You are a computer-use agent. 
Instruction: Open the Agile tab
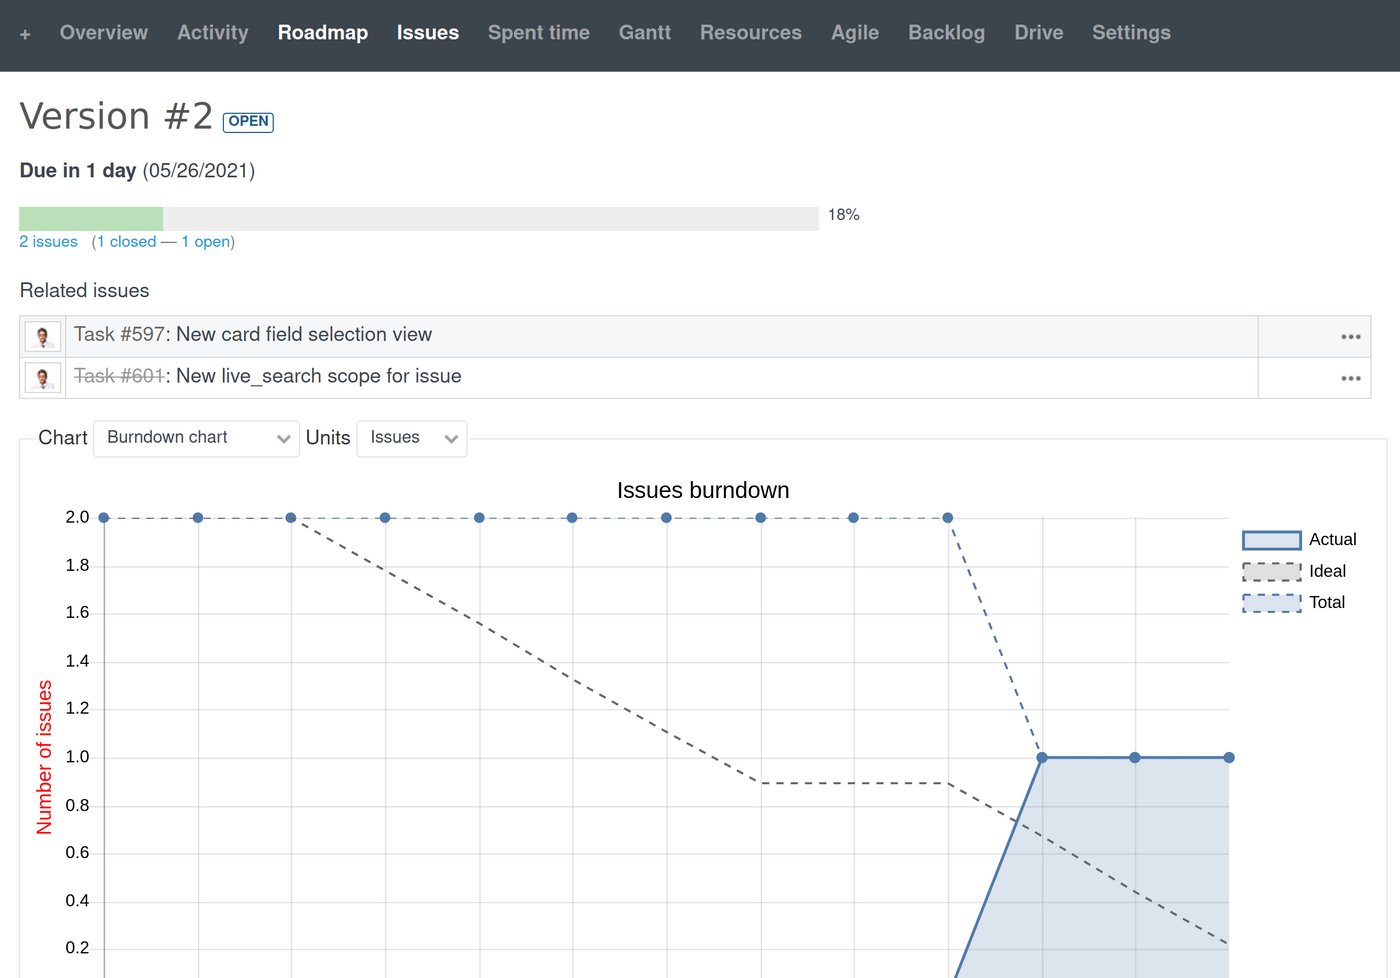[855, 33]
